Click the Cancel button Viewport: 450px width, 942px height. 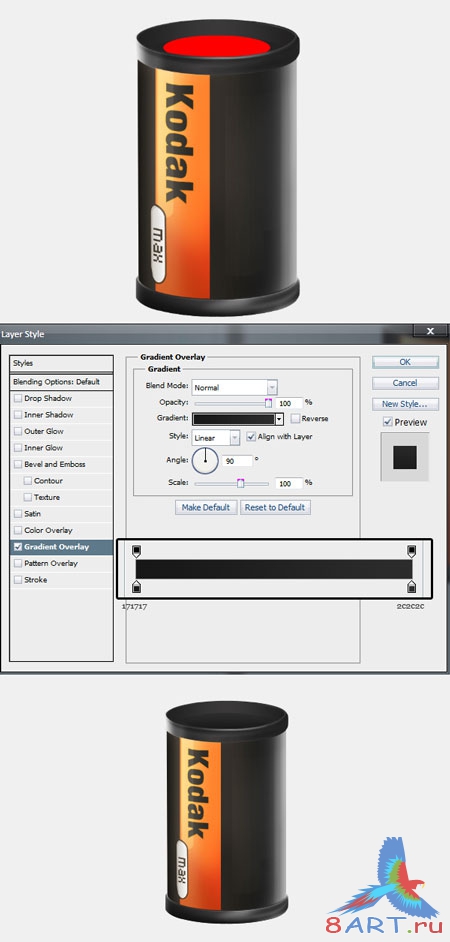tap(405, 383)
